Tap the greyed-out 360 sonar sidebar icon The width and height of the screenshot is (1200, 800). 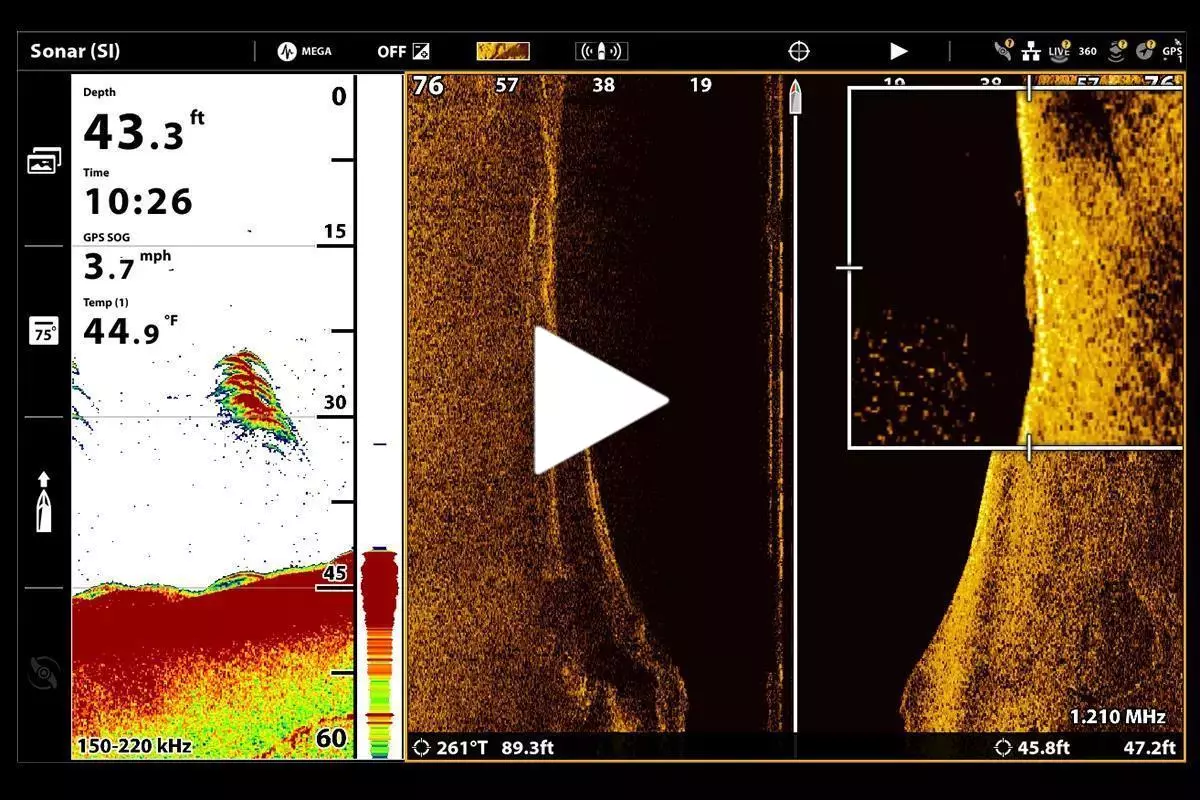pos(43,673)
